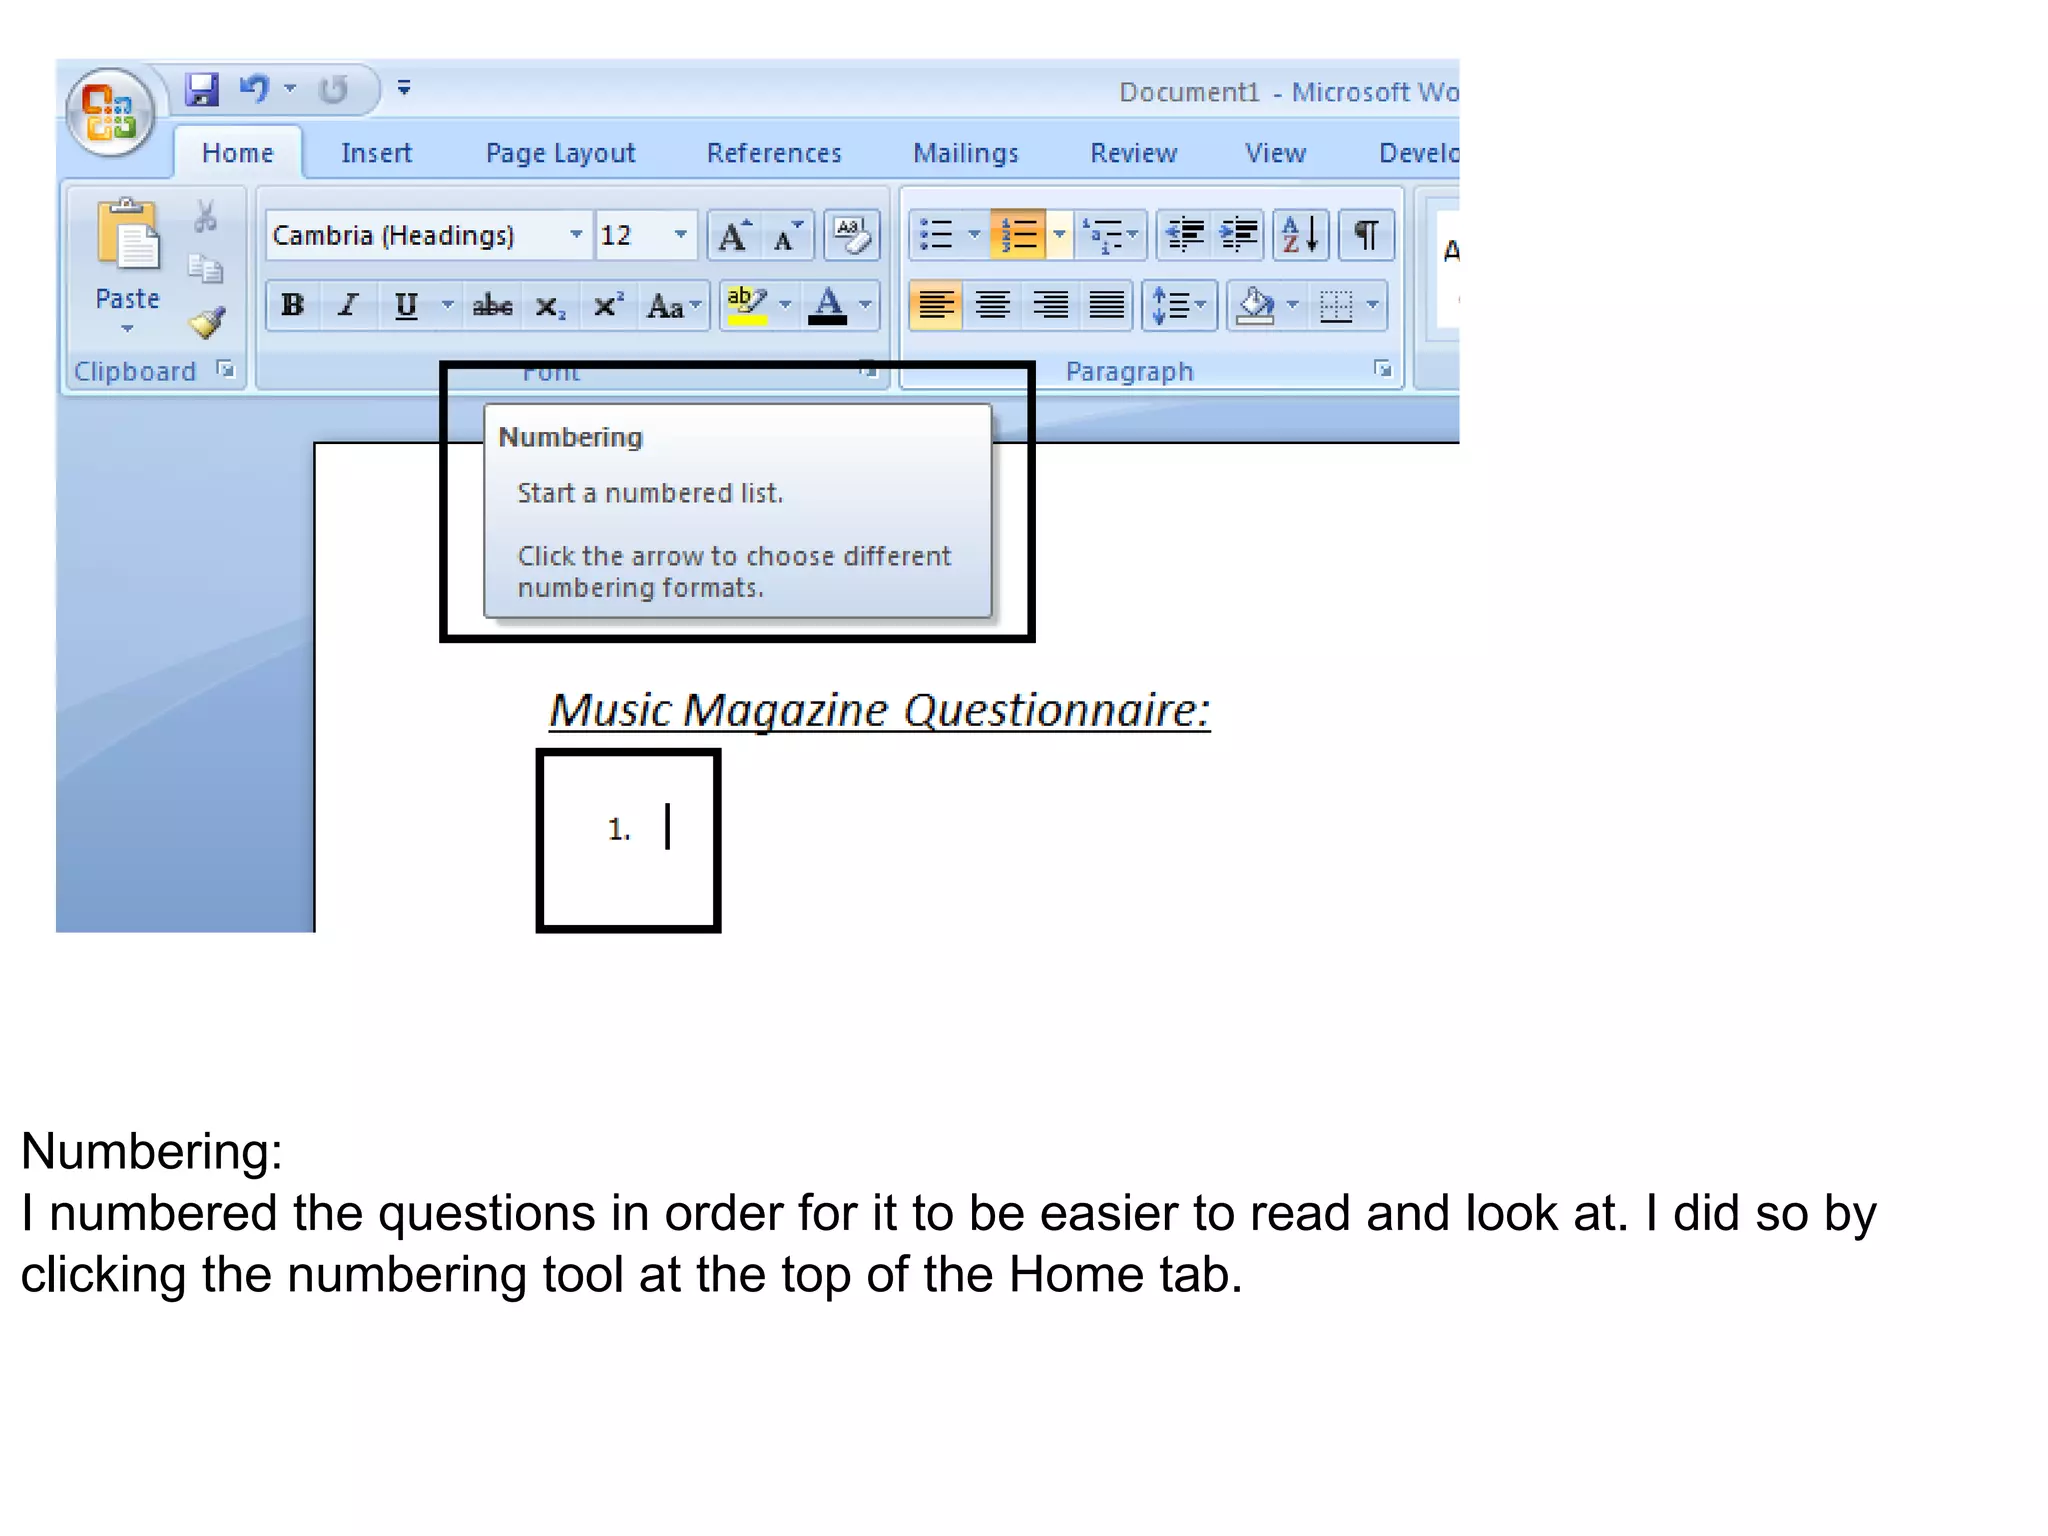Click Decrease Indent icon
Screen dimensions: 2048x1536
[1185, 235]
